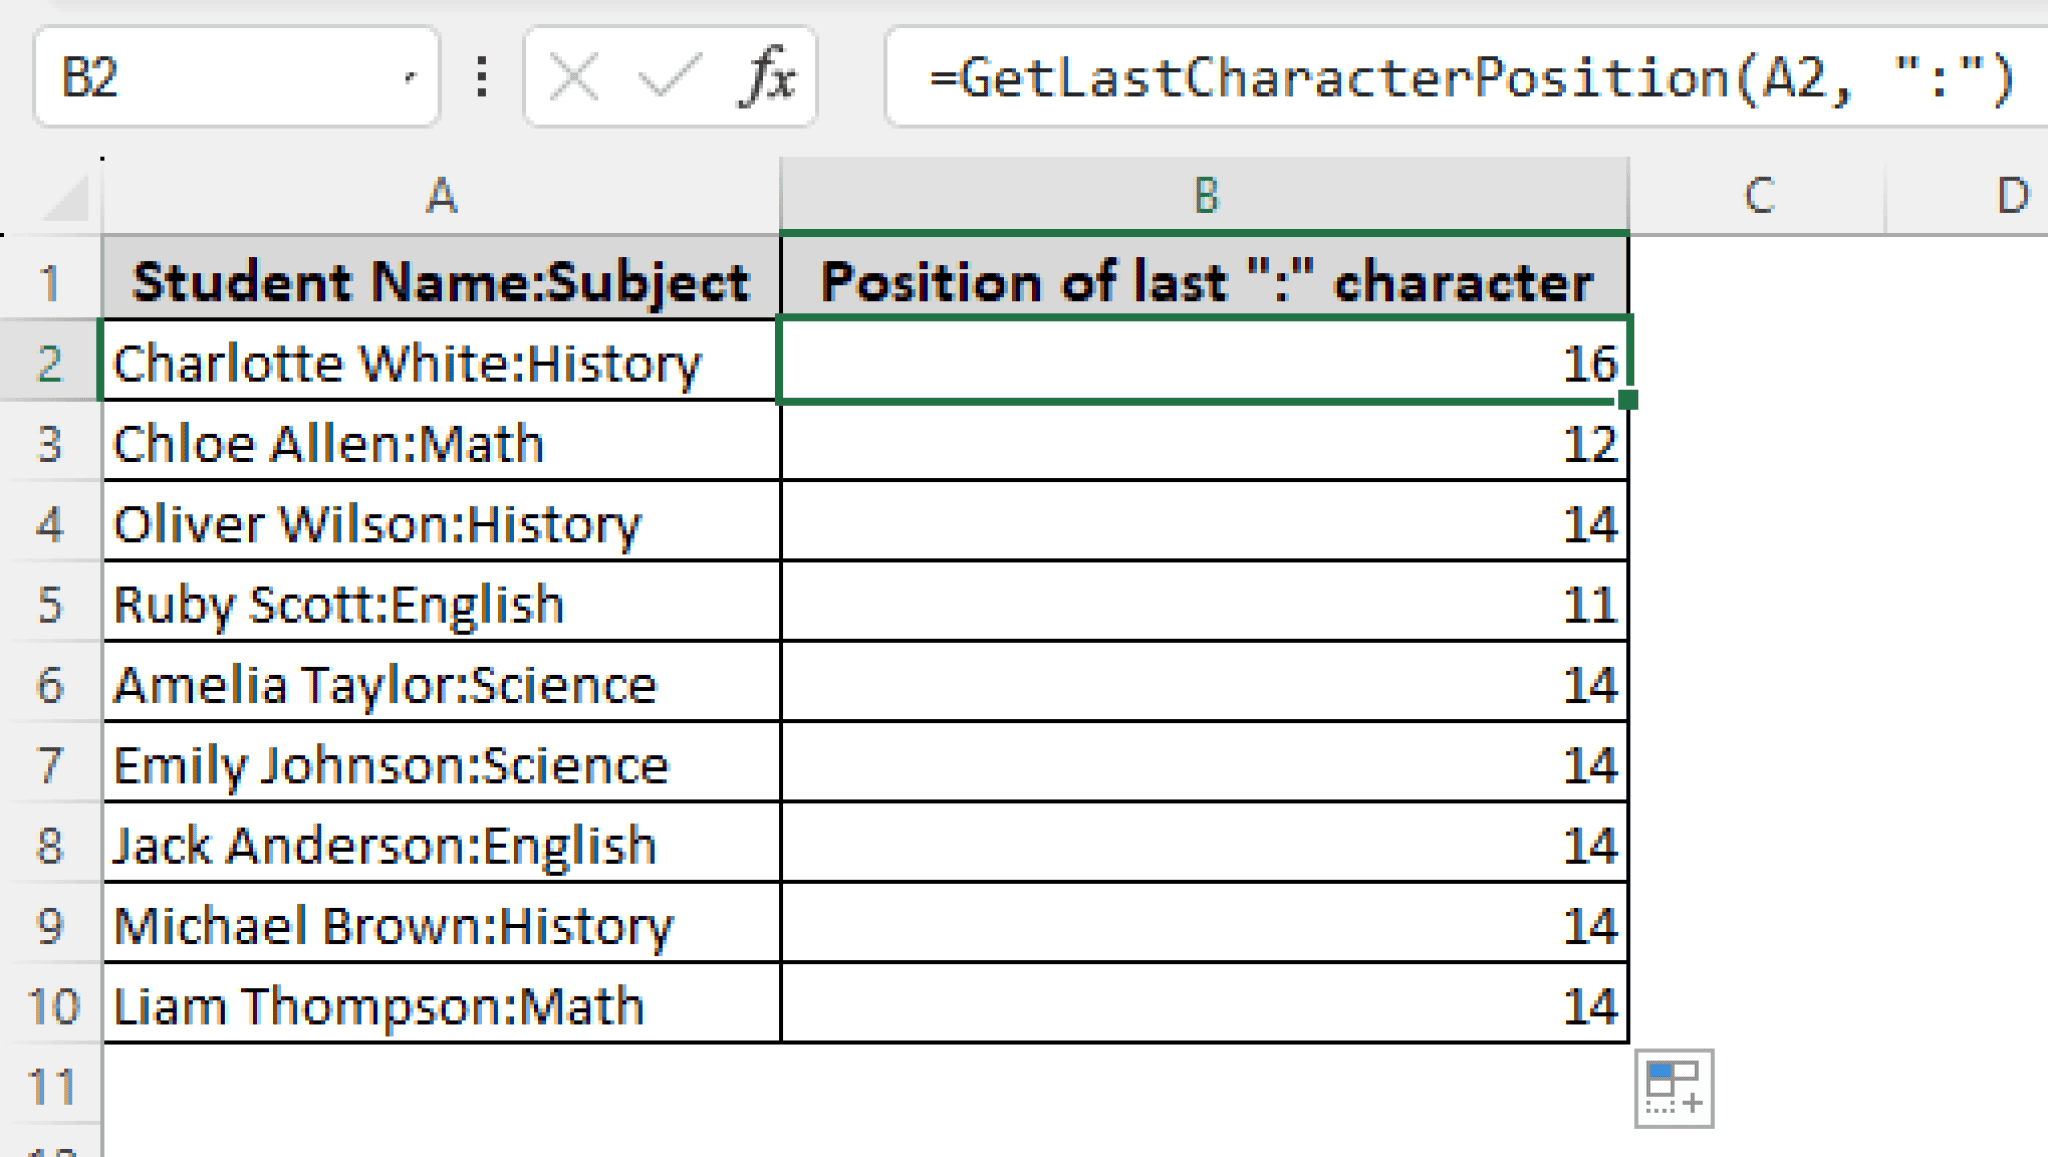Image resolution: width=2048 pixels, height=1157 pixels.
Task: Select the cell showing value 11
Action: [1205, 603]
